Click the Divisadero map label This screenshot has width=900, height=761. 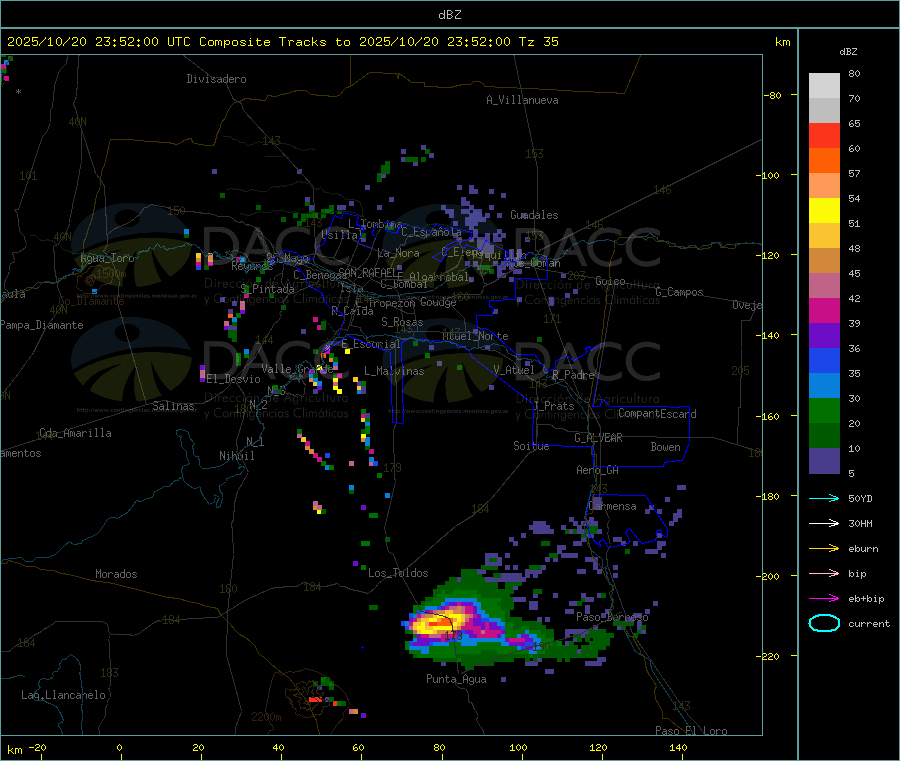216,79
